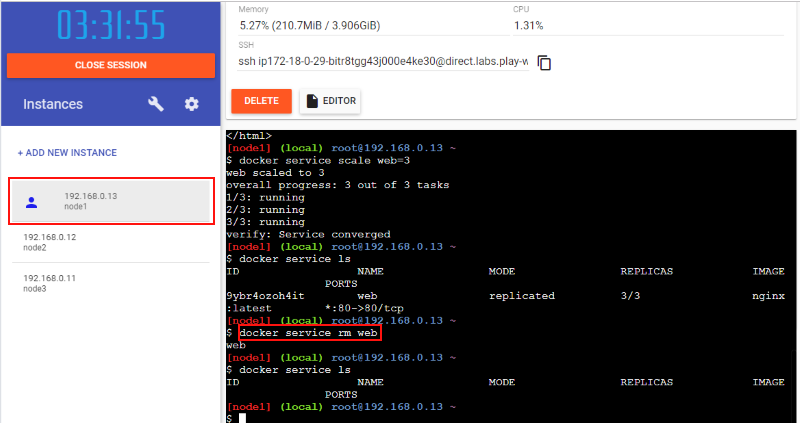Screen dimensions: 800x423
Task: Click the 'docker service rm web' command text
Action: pos(308,333)
